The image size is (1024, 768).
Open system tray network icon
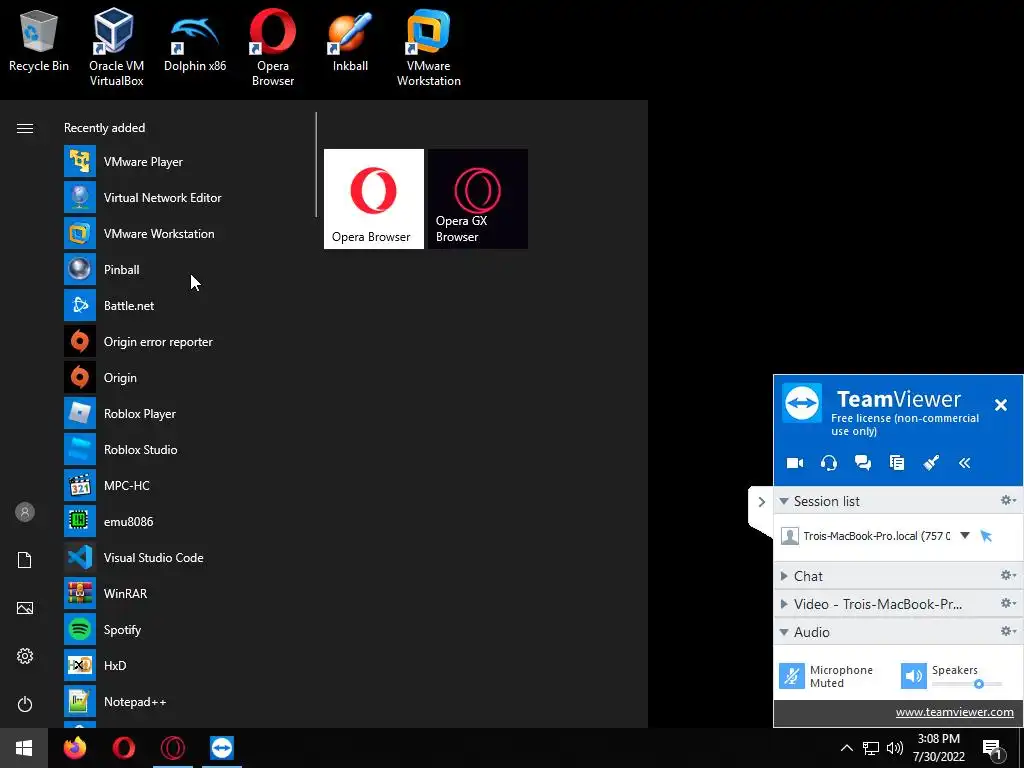(x=871, y=748)
